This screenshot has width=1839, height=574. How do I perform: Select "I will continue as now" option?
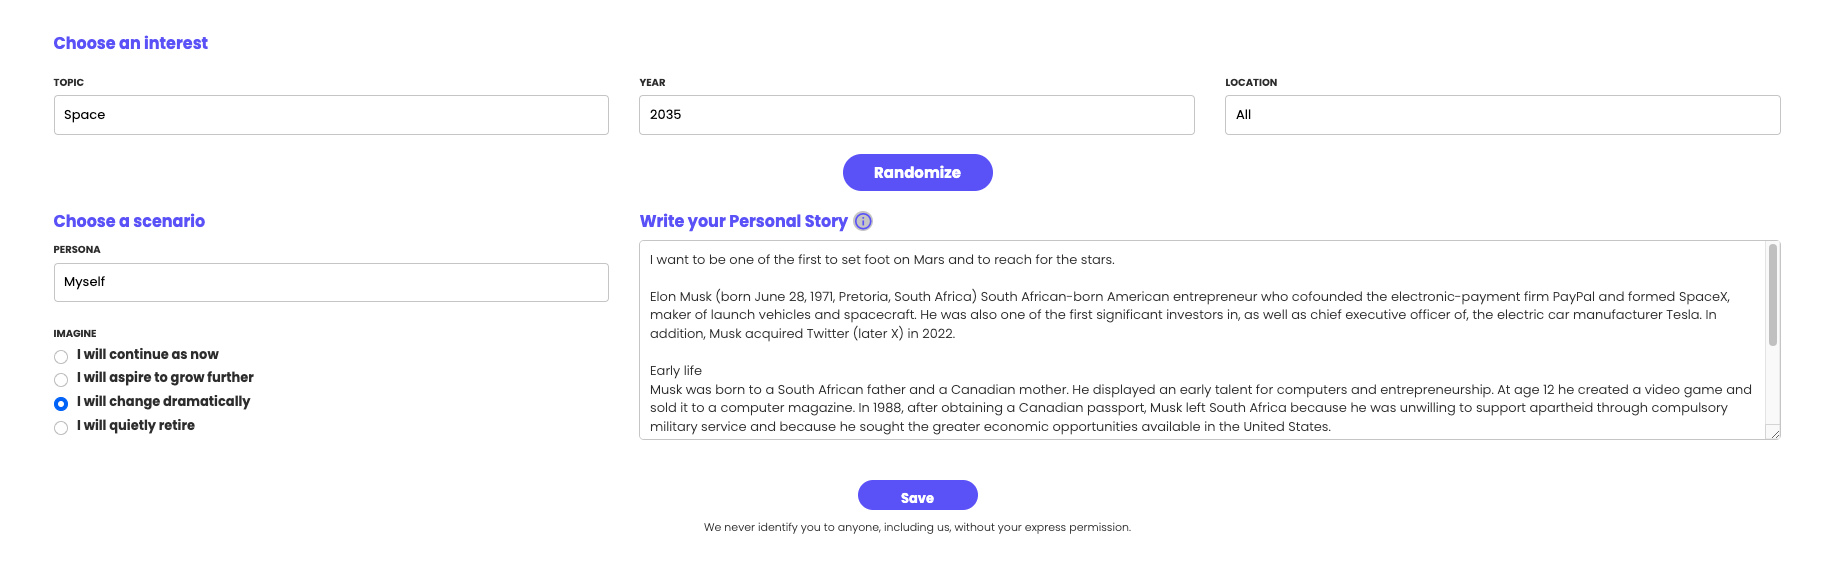tap(61, 357)
